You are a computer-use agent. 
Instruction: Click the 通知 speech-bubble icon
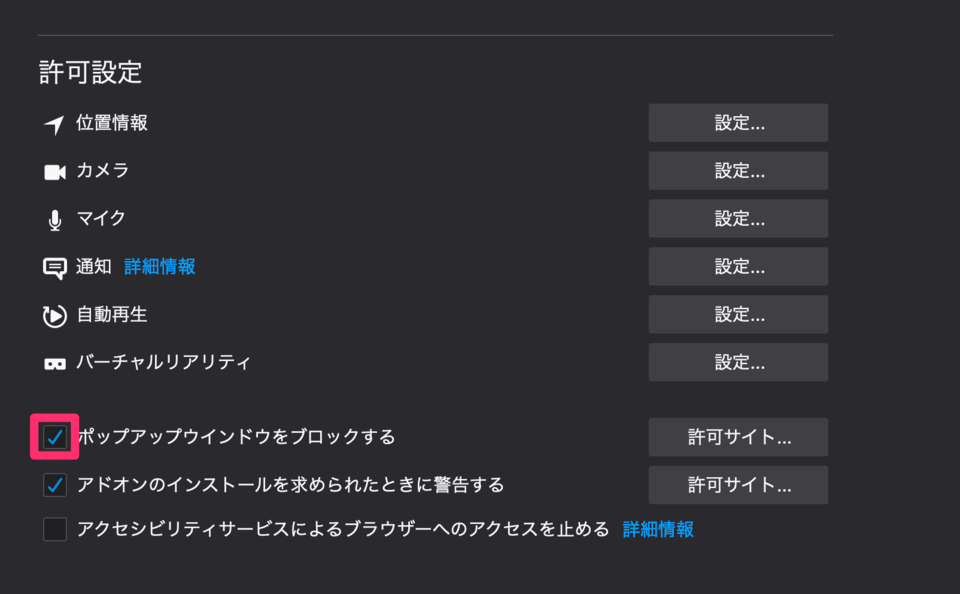(56, 266)
